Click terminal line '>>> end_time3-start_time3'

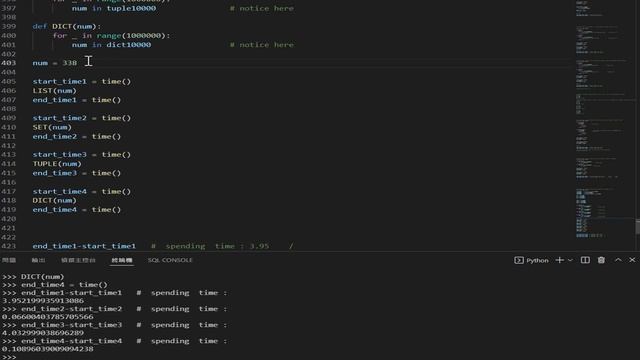click(62, 325)
